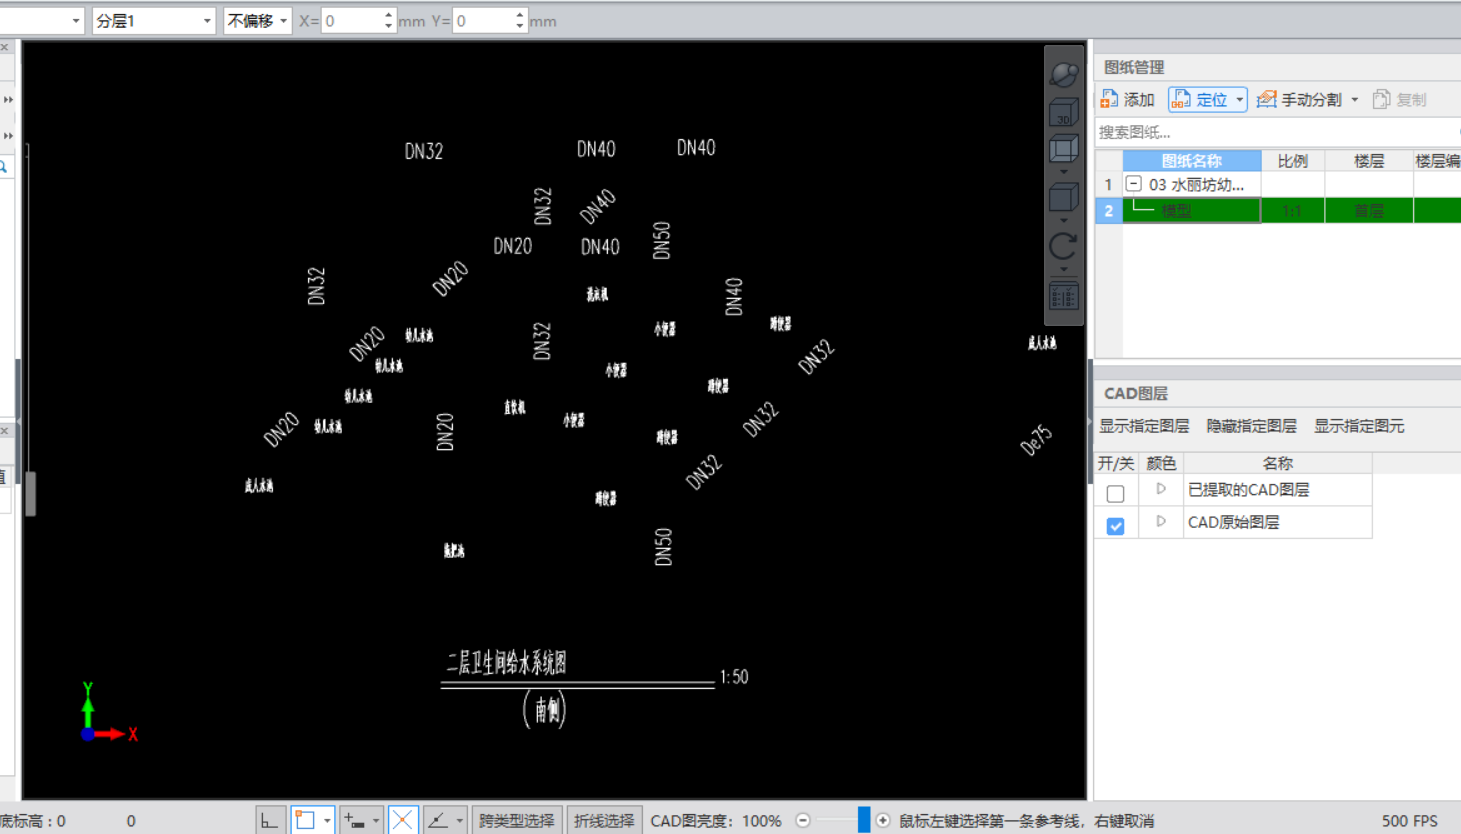Switch to the 3D cube view
Screen dimensions: 1461x834
(x=1063, y=112)
